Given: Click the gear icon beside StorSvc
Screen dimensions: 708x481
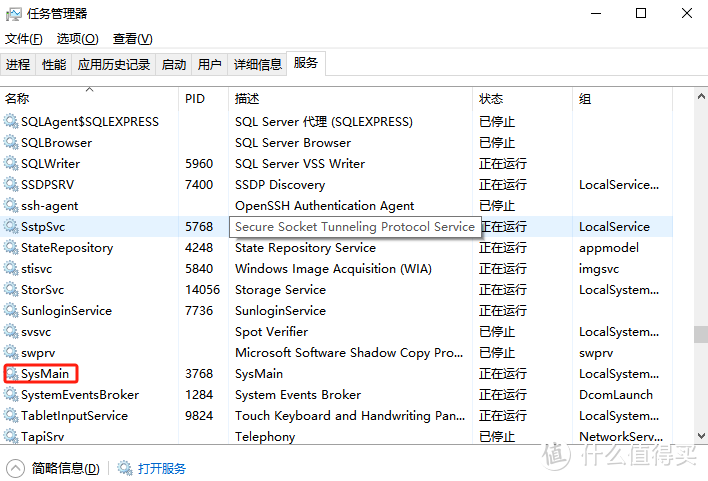Looking at the screenshot, I should pyautogui.click(x=11, y=289).
